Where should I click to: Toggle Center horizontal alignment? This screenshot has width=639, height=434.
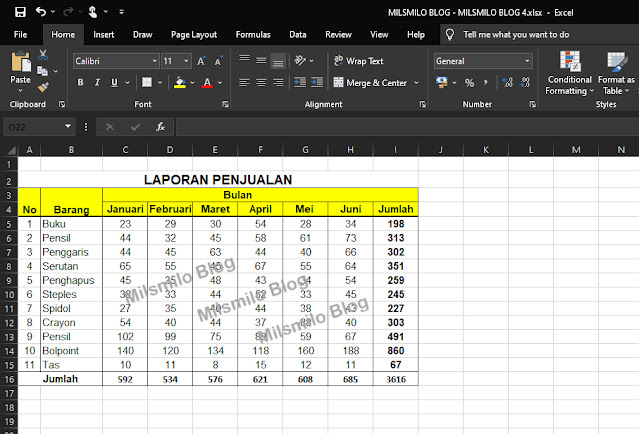(x=261, y=83)
